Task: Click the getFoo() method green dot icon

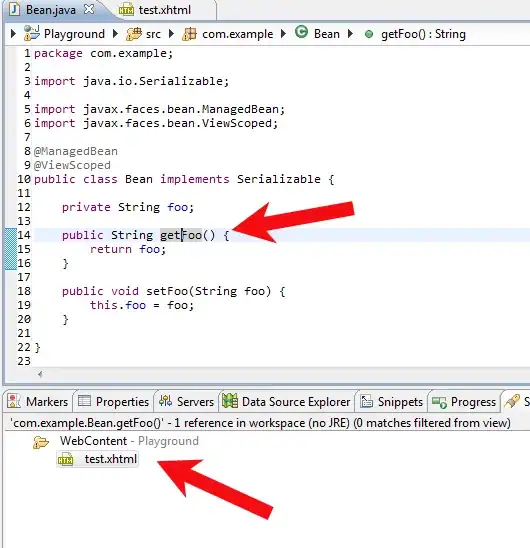Action: [368, 34]
